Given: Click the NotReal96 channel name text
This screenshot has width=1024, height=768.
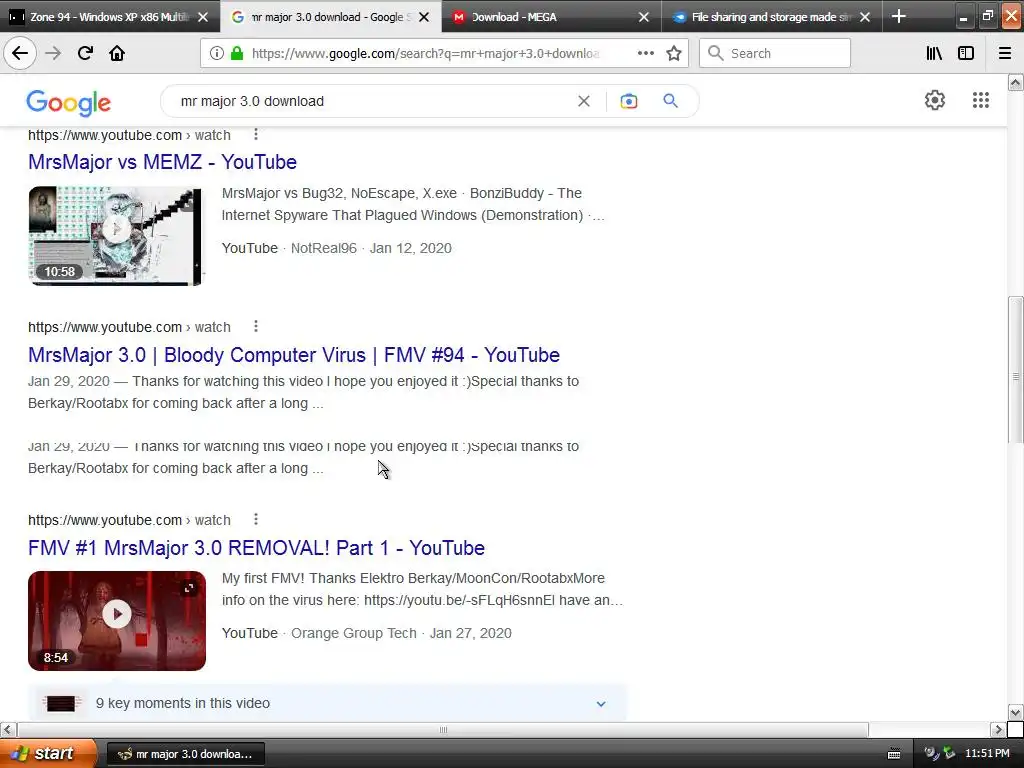Looking at the screenshot, I should (324, 248).
